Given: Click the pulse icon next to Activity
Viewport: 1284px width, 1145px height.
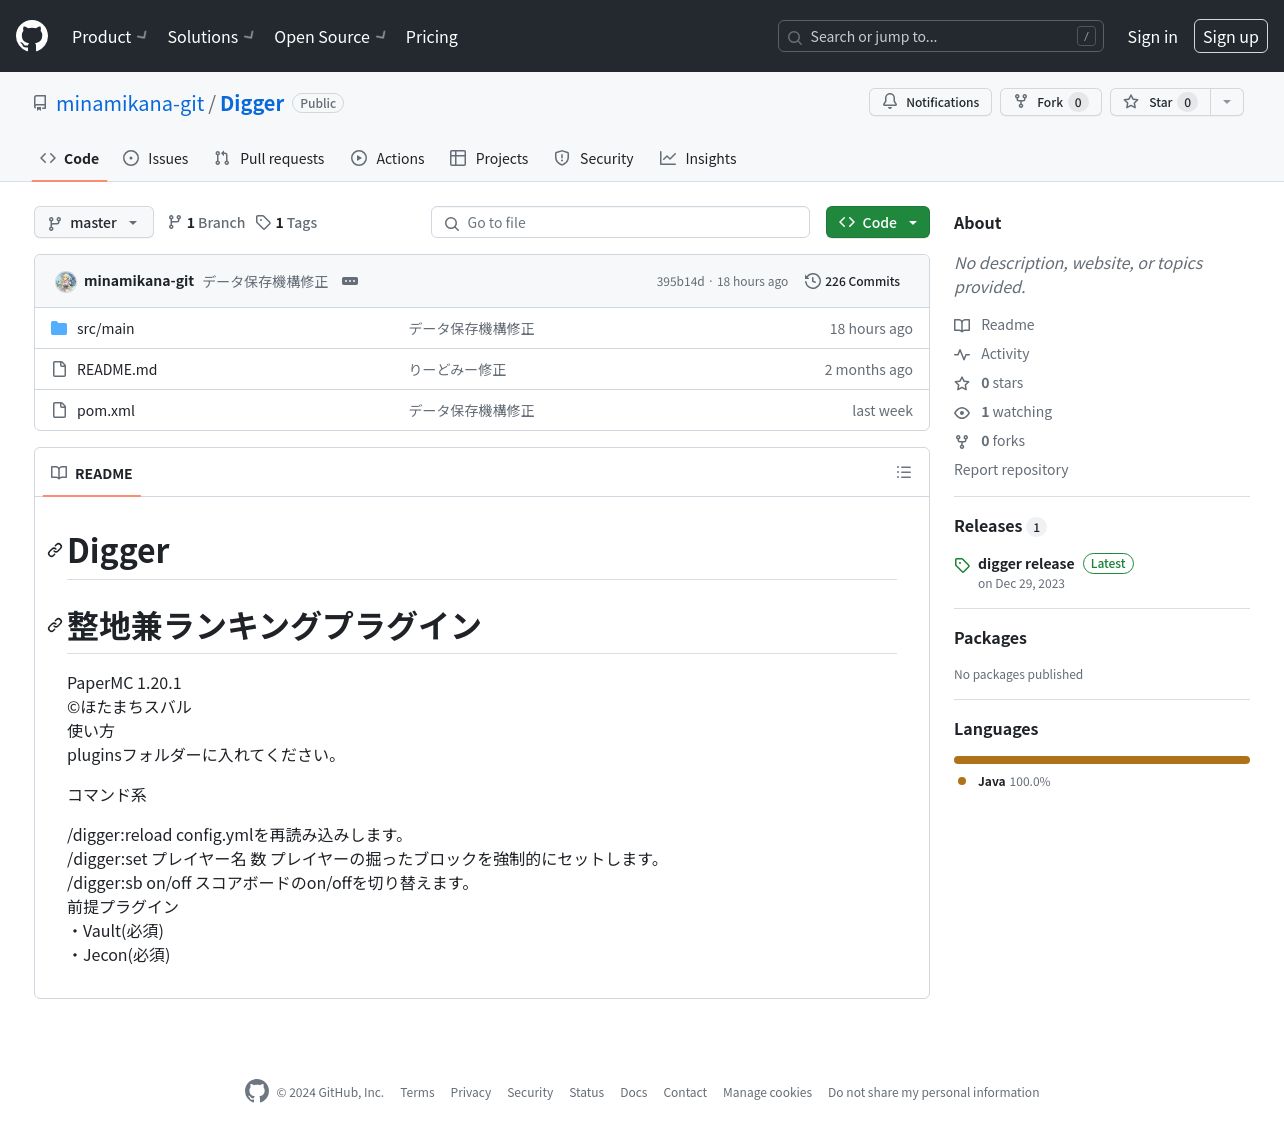Looking at the screenshot, I should coord(962,354).
